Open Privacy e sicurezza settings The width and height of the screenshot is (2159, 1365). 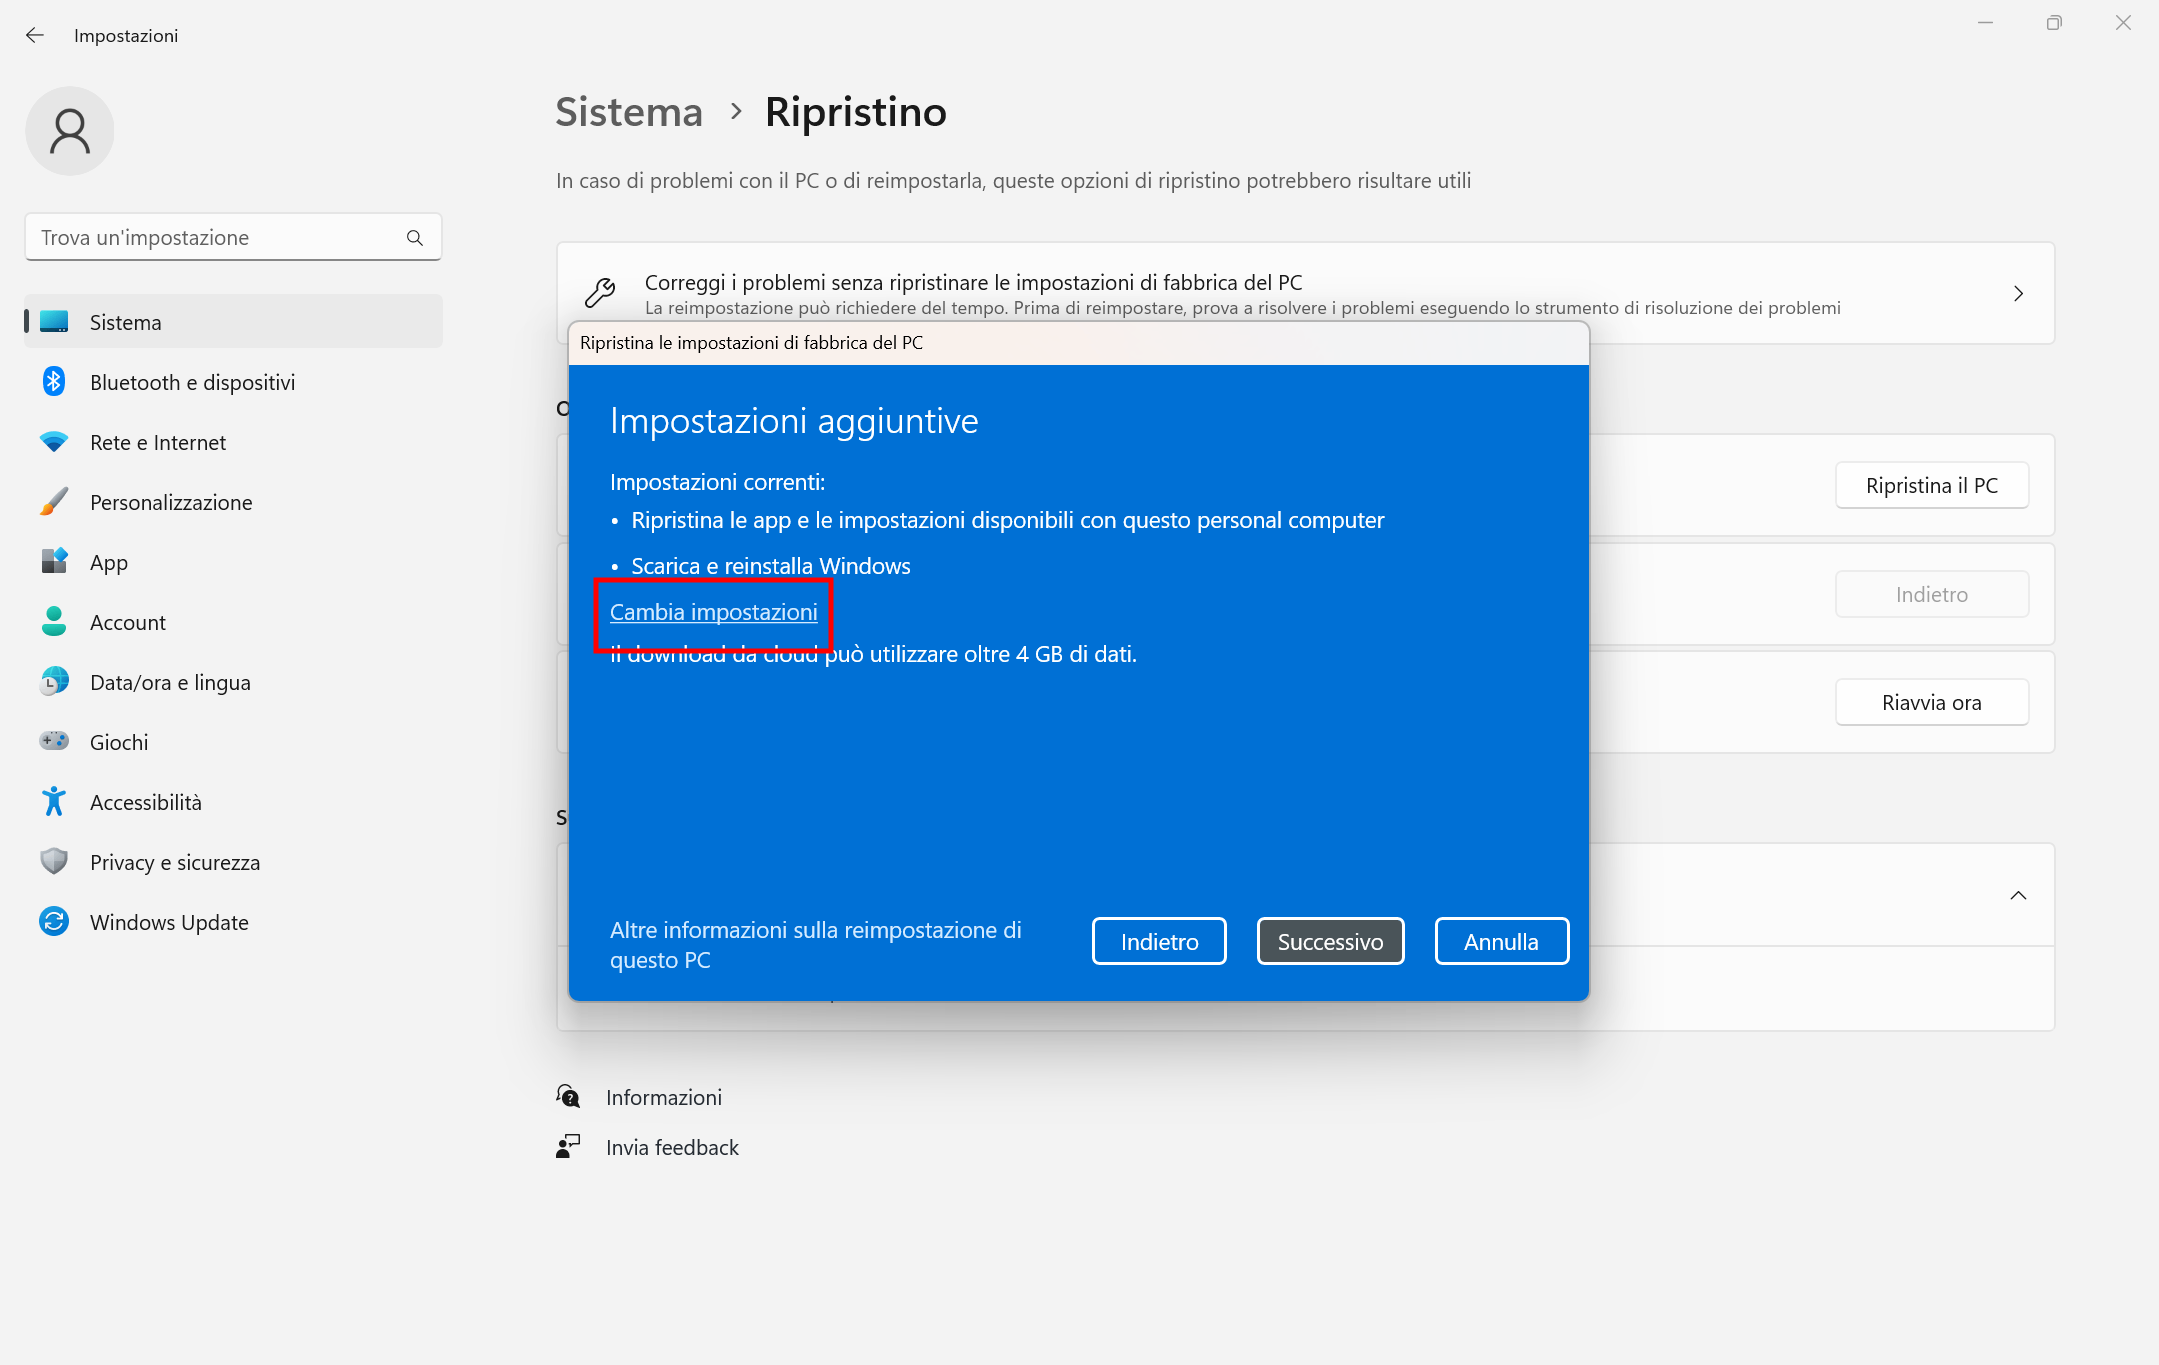[x=175, y=861]
